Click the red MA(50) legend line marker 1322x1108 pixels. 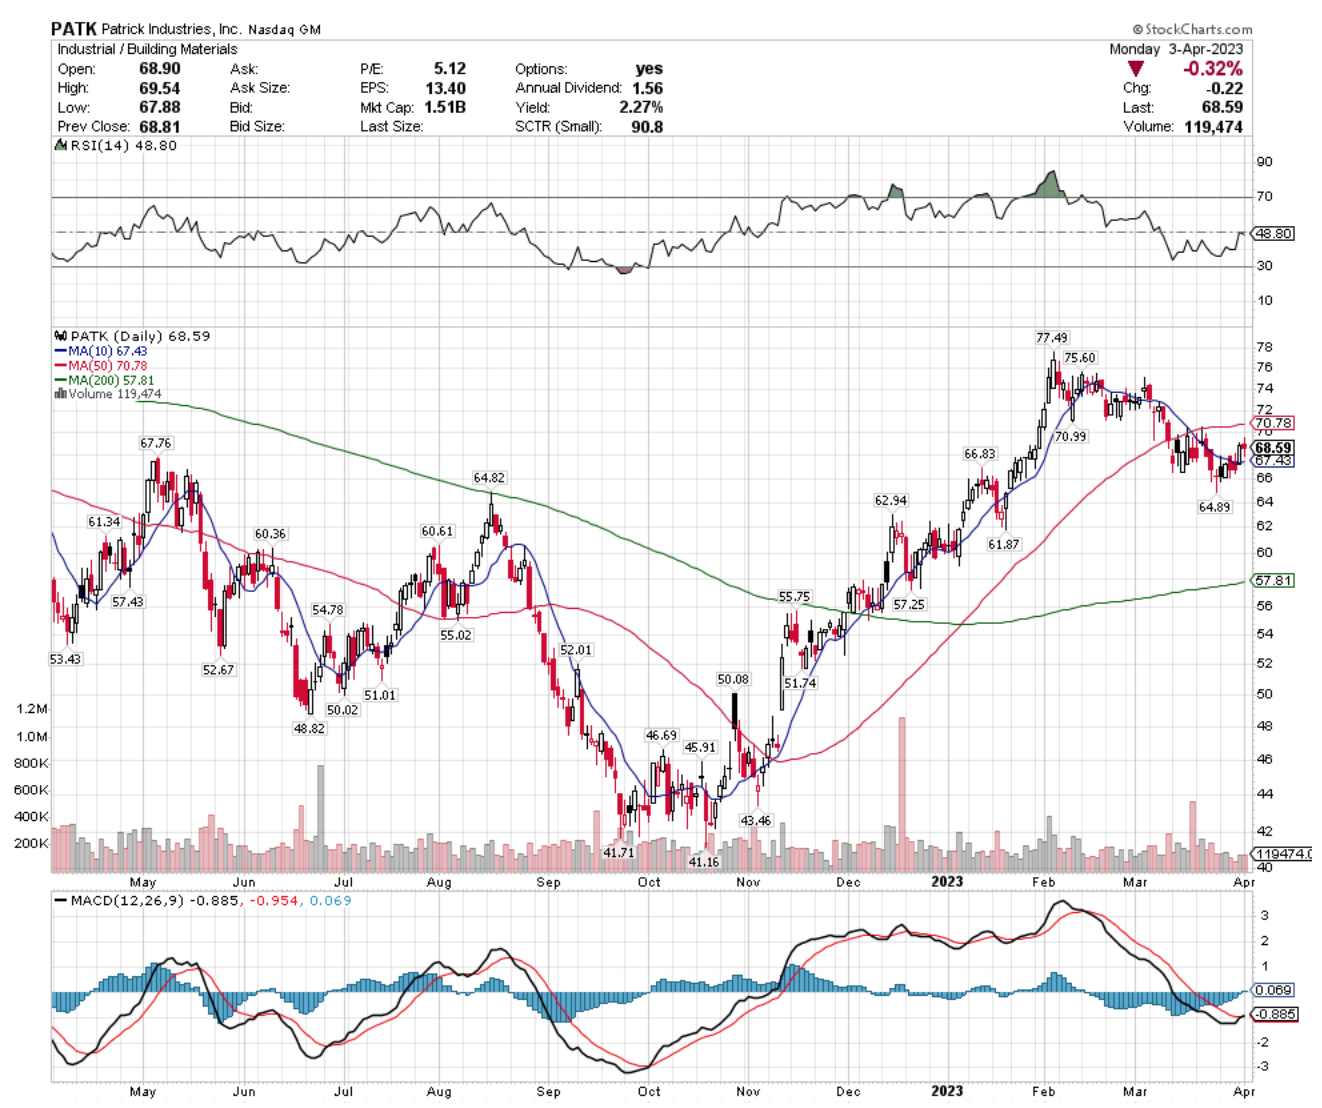tap(60, 366)
